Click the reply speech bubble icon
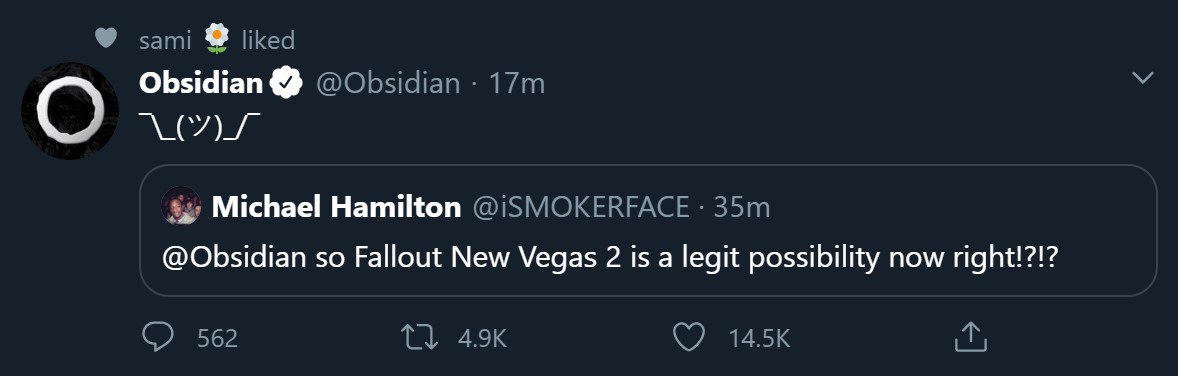Screen dimensions: 1178x376 pos(158,337)
